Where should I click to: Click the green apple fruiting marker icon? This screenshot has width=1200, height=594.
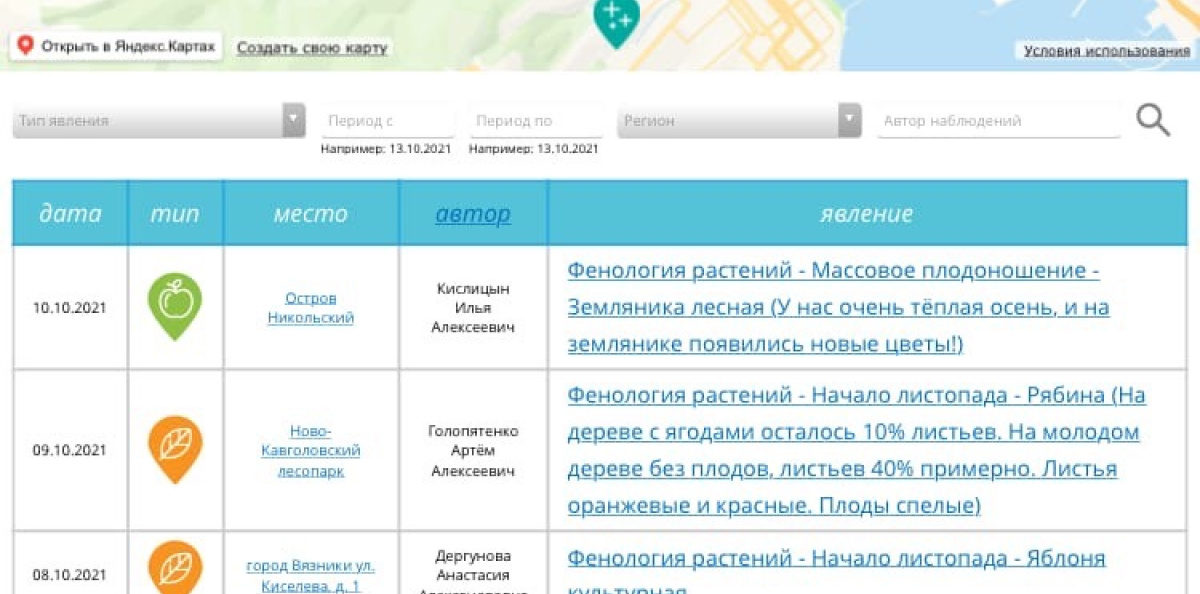click(175, 306)
